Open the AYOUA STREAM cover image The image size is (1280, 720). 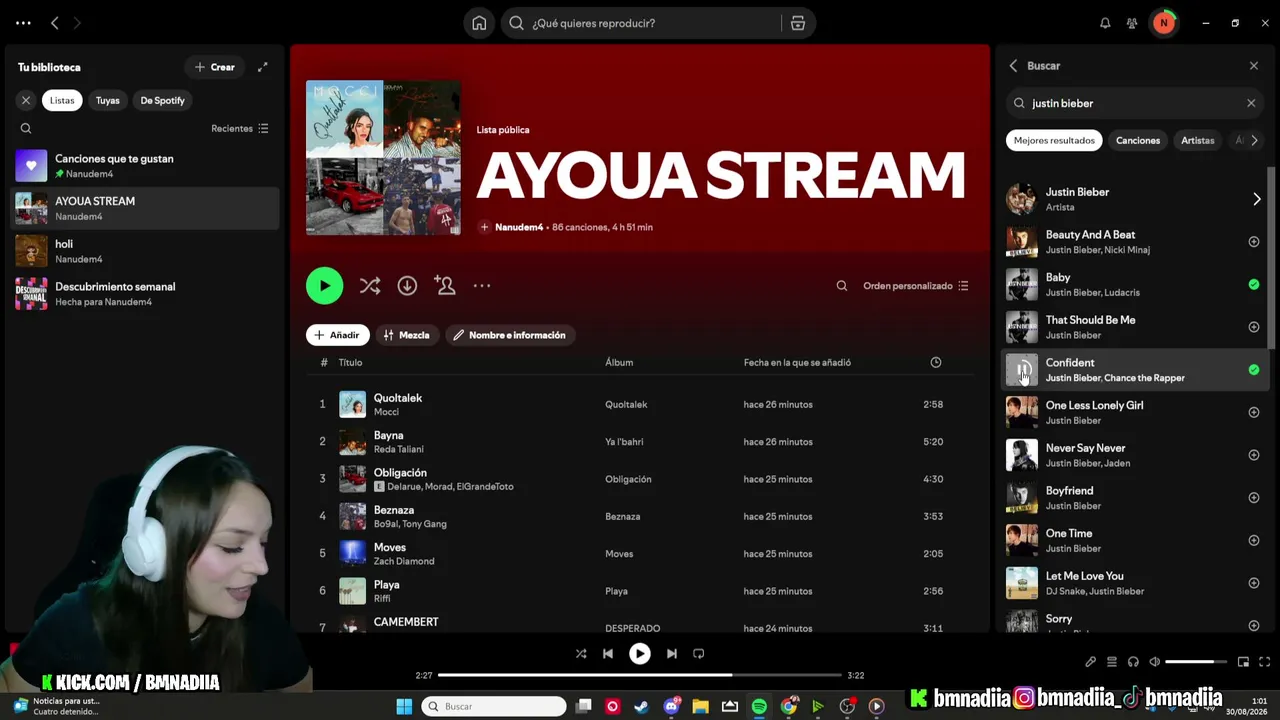pyautogui.click(x=383, y=158)
